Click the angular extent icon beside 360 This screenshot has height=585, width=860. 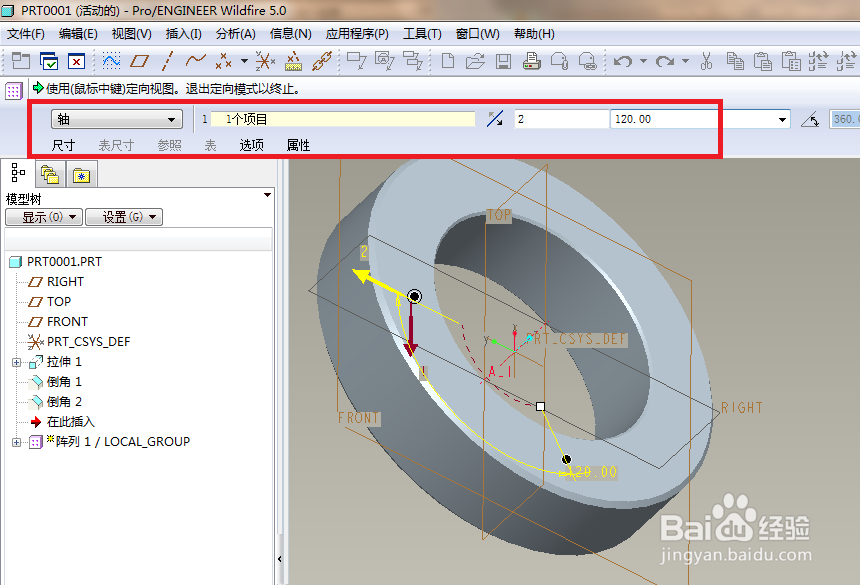[x=810, y=119]
